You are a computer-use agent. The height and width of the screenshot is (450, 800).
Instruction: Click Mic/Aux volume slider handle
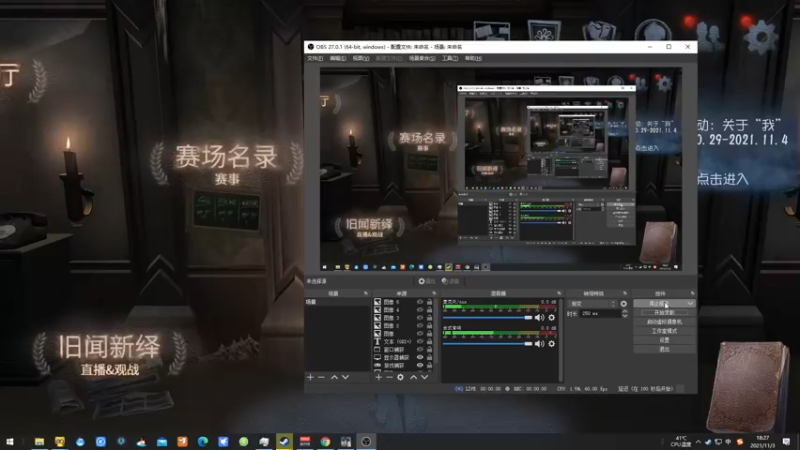click(x=528, y=317)
